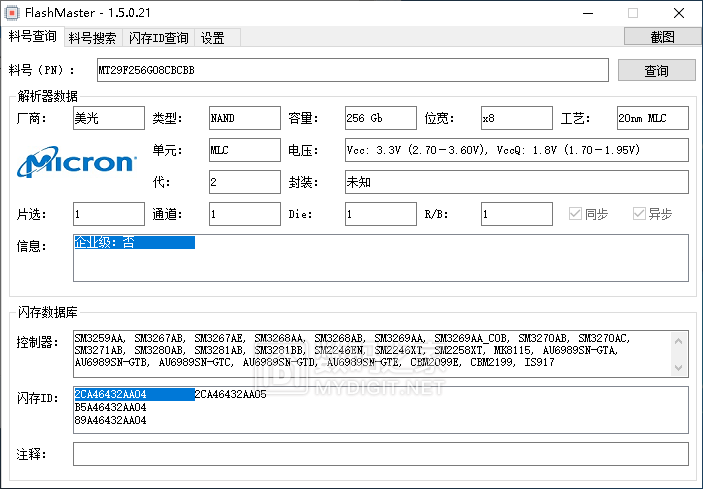Click the 片选 field
The width and height of the screenshot is (703, 489).
[109, 214]
